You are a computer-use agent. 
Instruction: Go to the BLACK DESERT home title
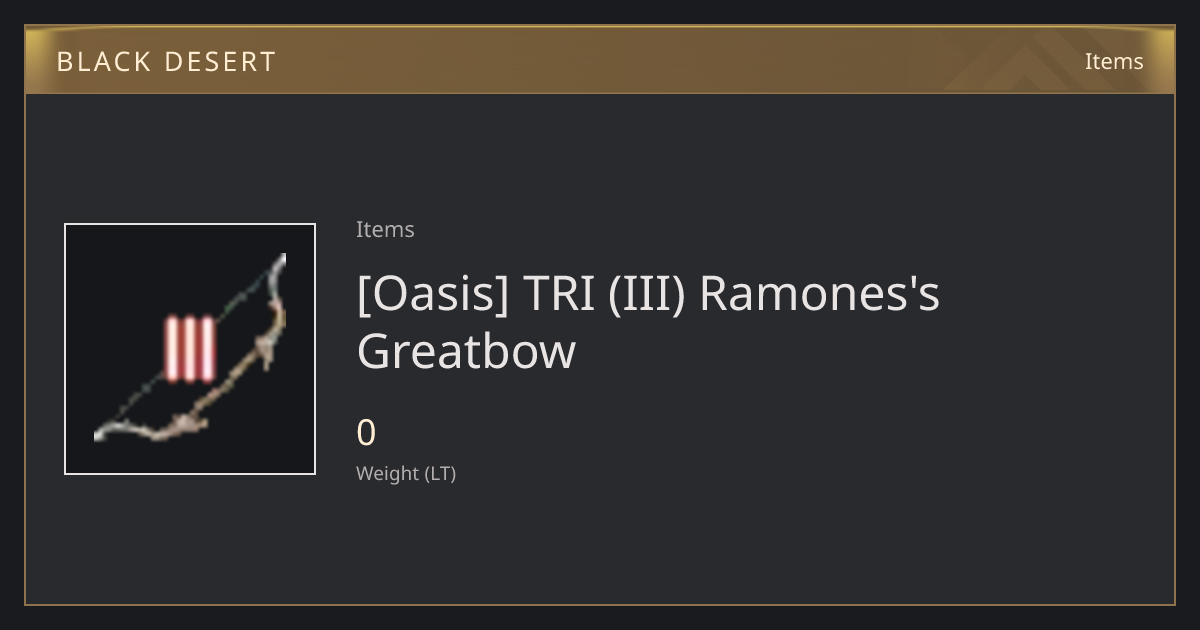tap(166, 61)
